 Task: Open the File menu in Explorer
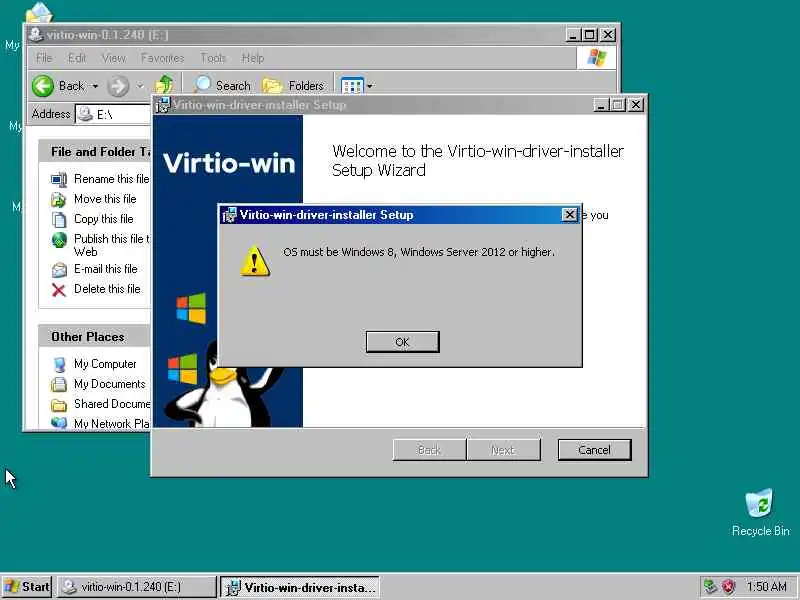point(44,58)
